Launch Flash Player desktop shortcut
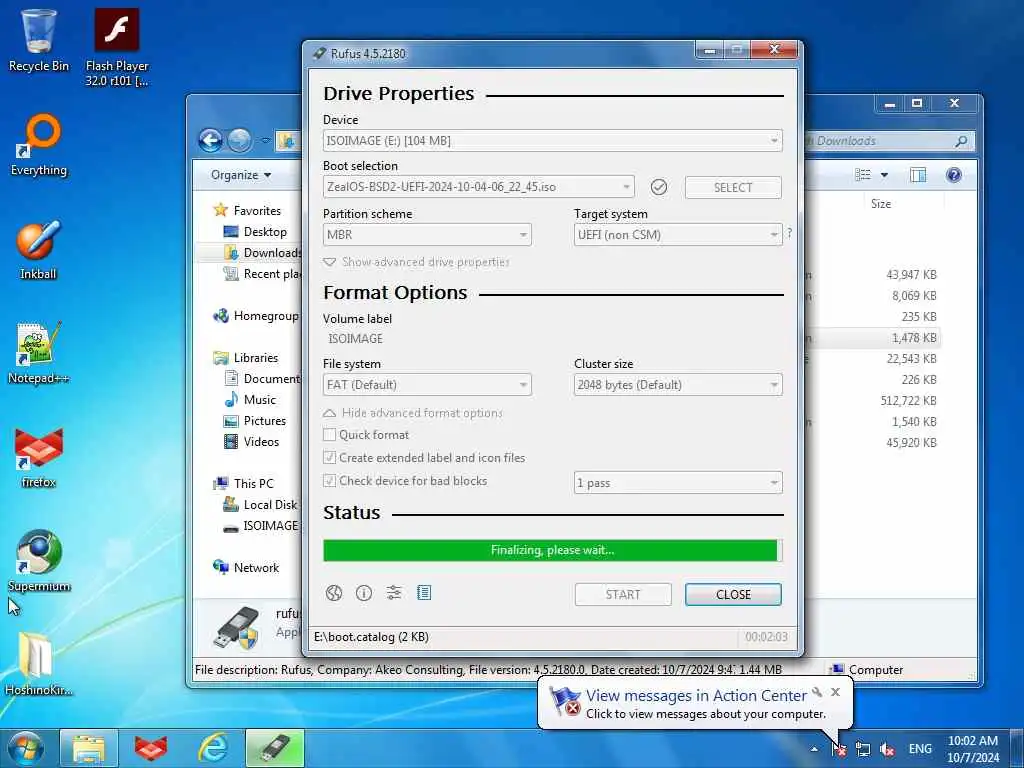The height and width of the screenshot is (768, 1024). click(x=117, y=47)
